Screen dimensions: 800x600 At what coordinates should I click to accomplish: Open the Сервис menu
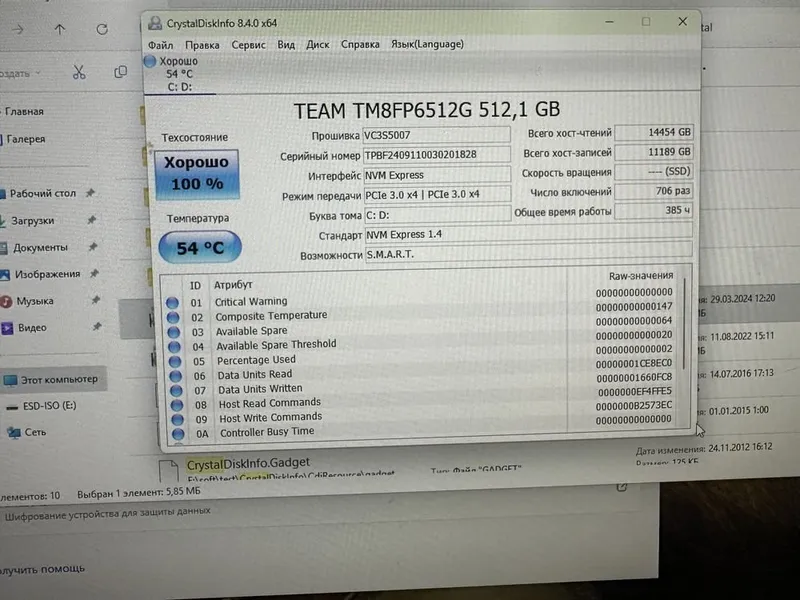pyautogui.click(x=248, y=45)
